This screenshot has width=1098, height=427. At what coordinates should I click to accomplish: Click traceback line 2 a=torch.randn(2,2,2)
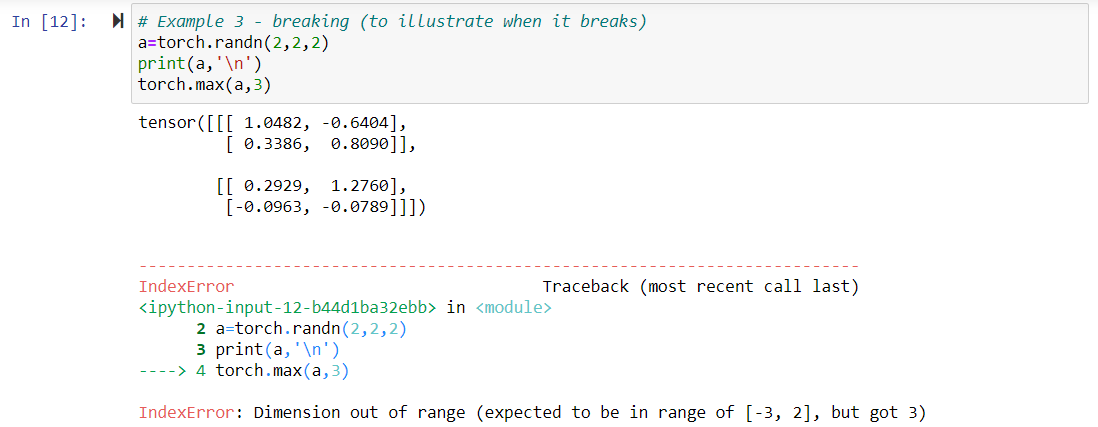(x=302, y=329)
